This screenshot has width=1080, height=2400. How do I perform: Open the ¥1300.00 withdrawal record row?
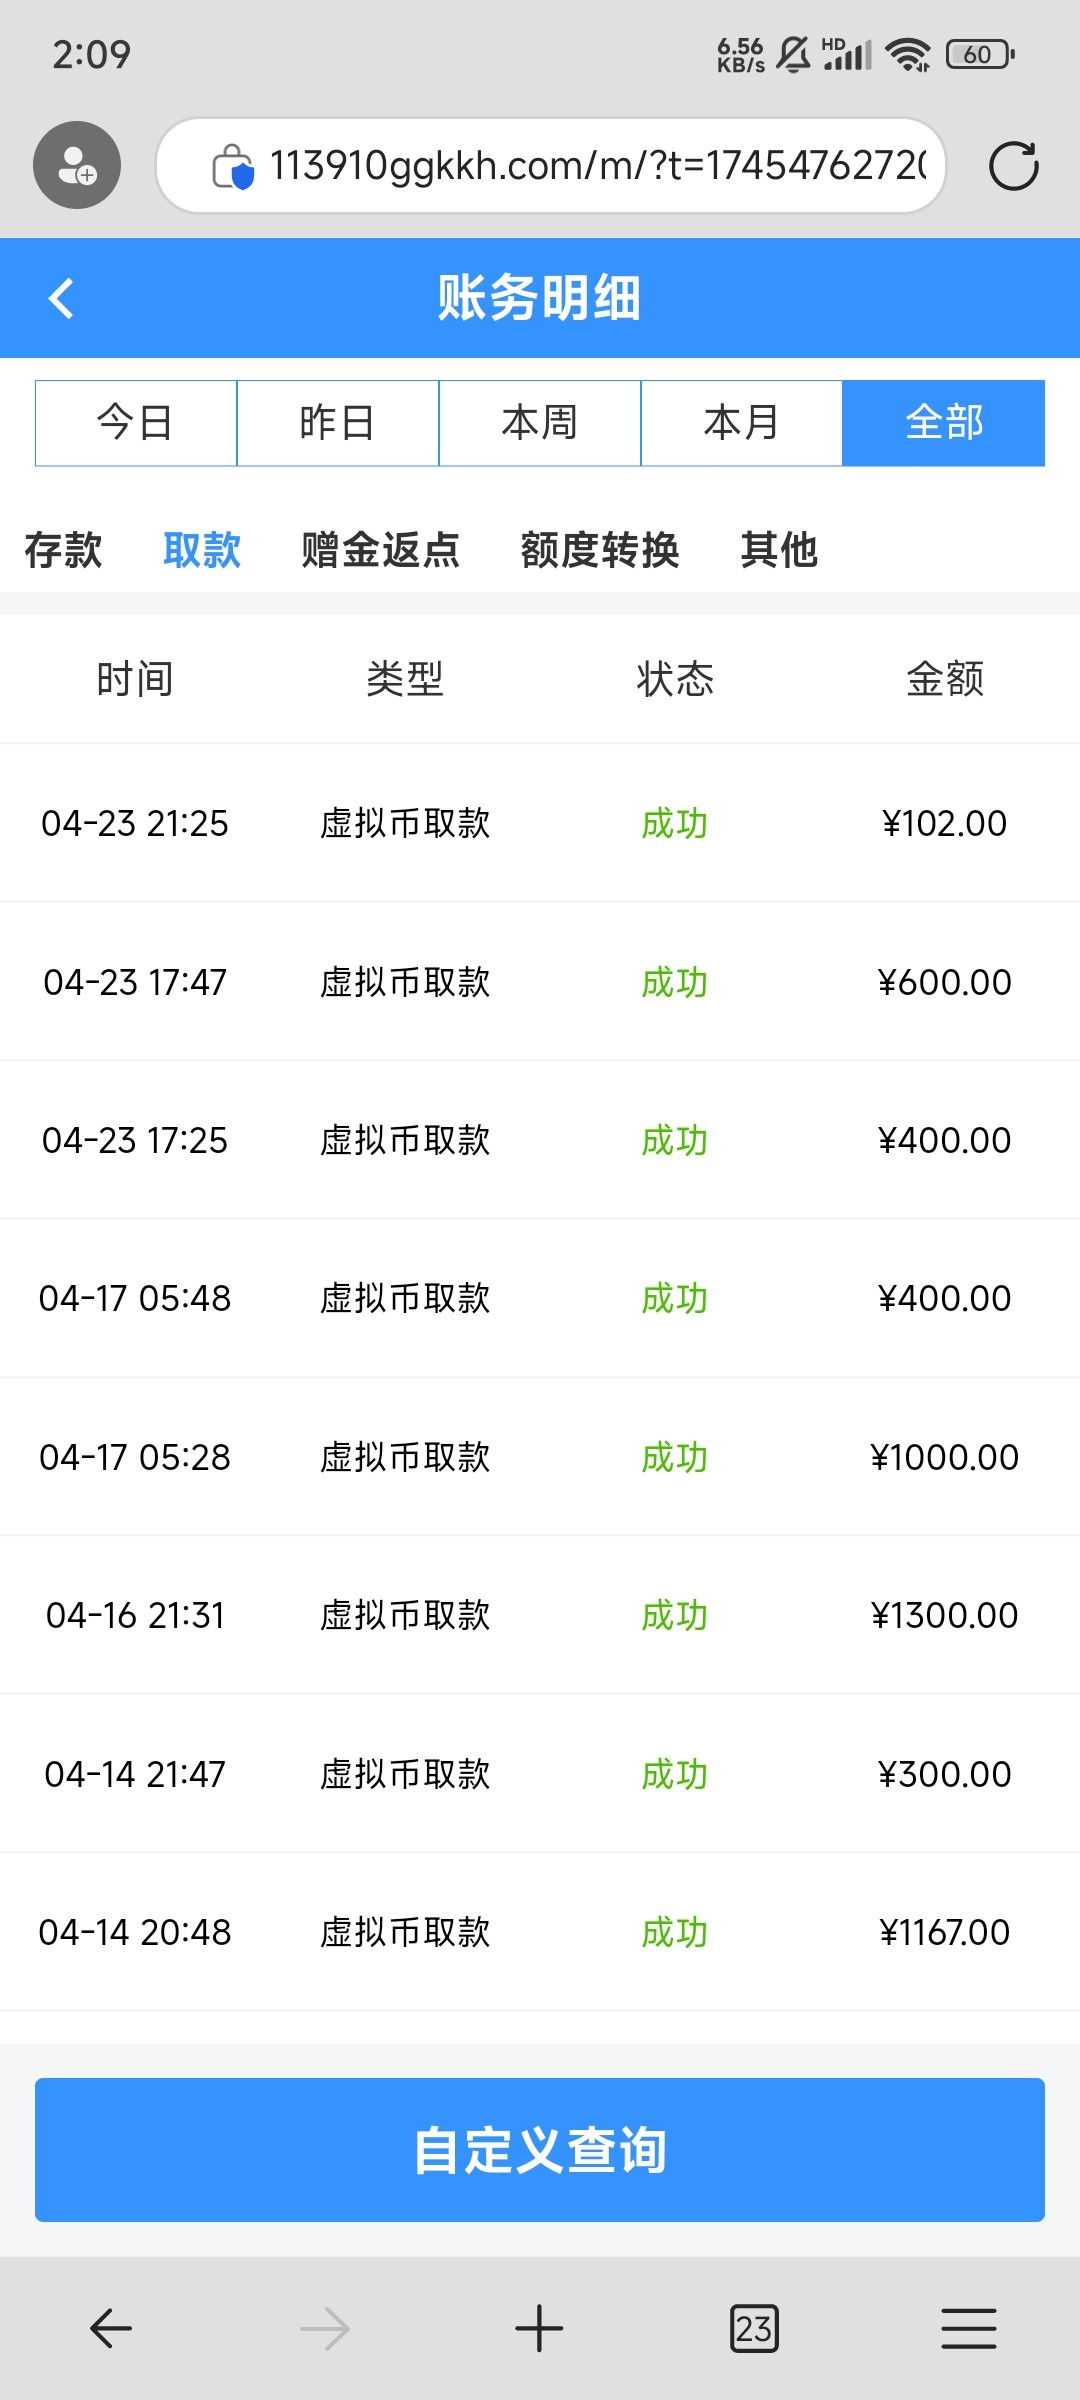[x=540, y=1615]
